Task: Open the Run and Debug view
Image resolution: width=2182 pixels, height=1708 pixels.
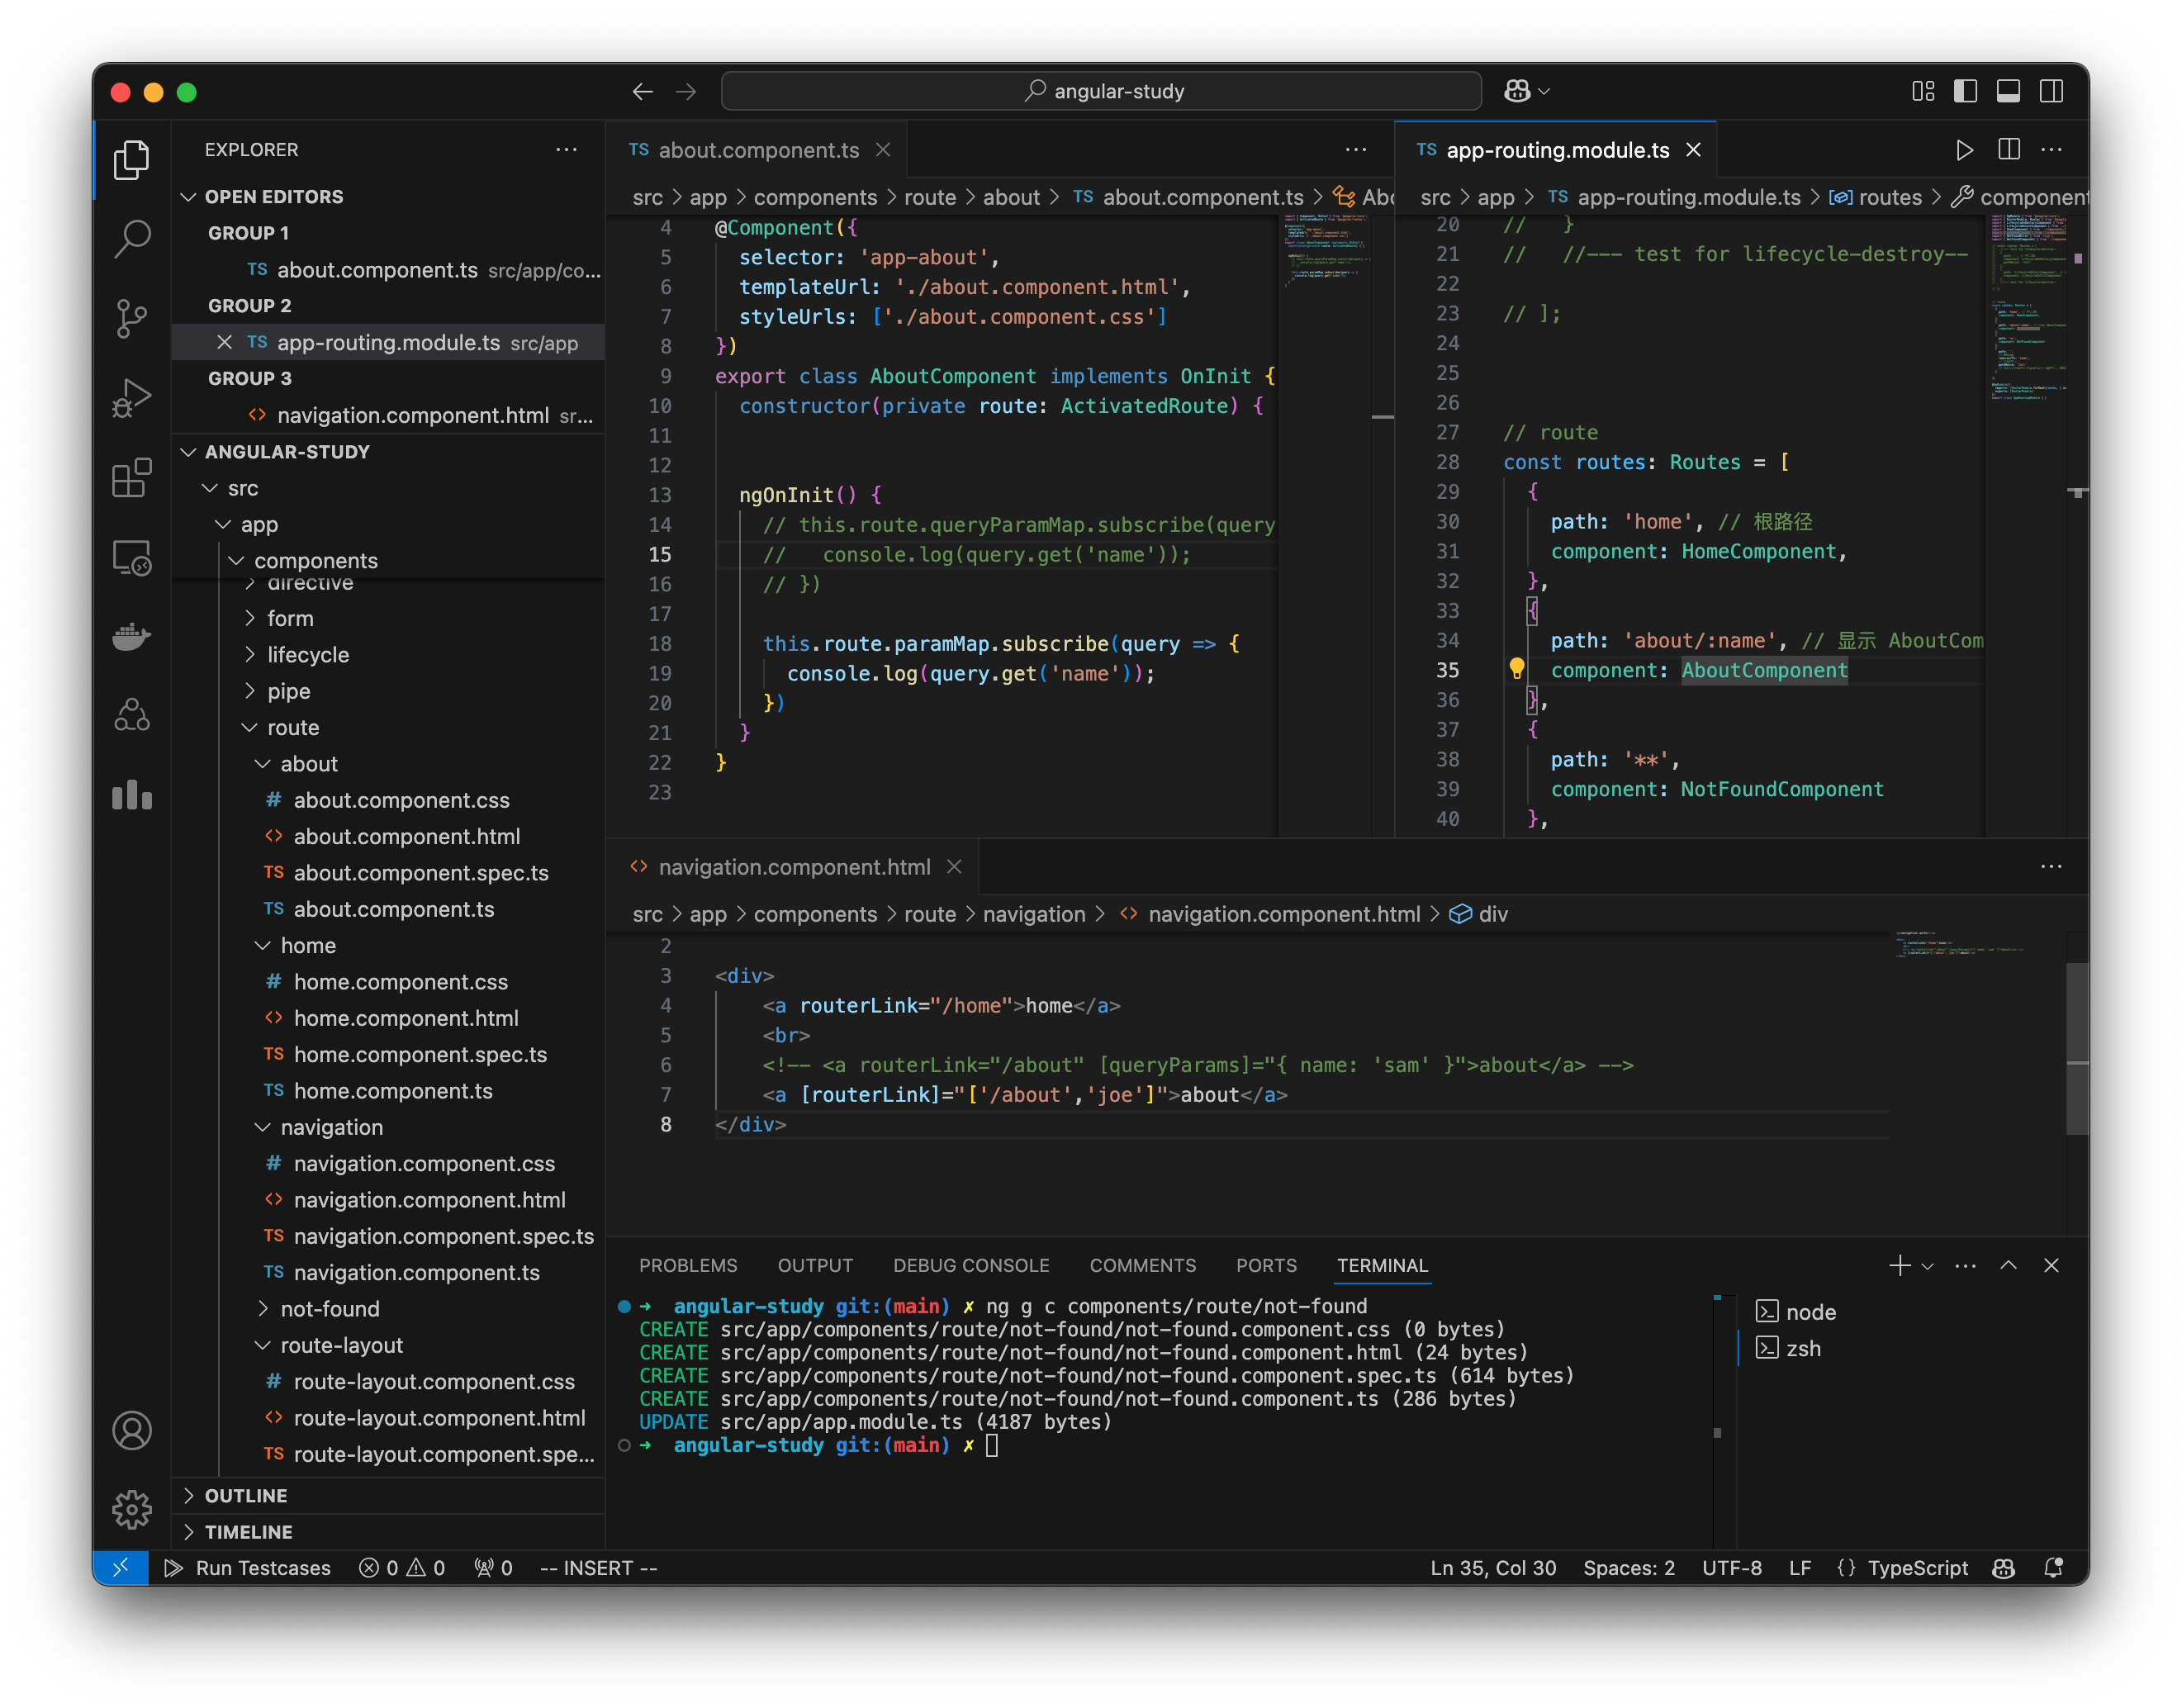Action: (132, 397)
